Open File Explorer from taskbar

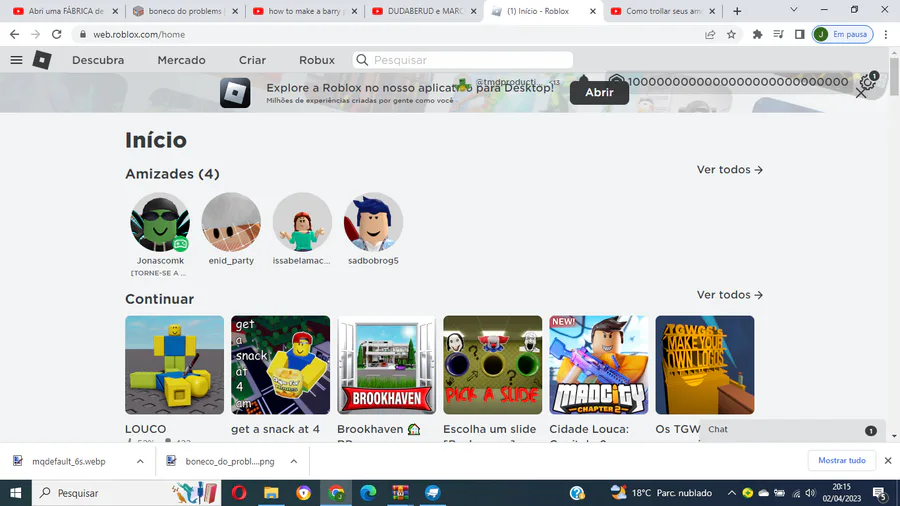(271, 493)
